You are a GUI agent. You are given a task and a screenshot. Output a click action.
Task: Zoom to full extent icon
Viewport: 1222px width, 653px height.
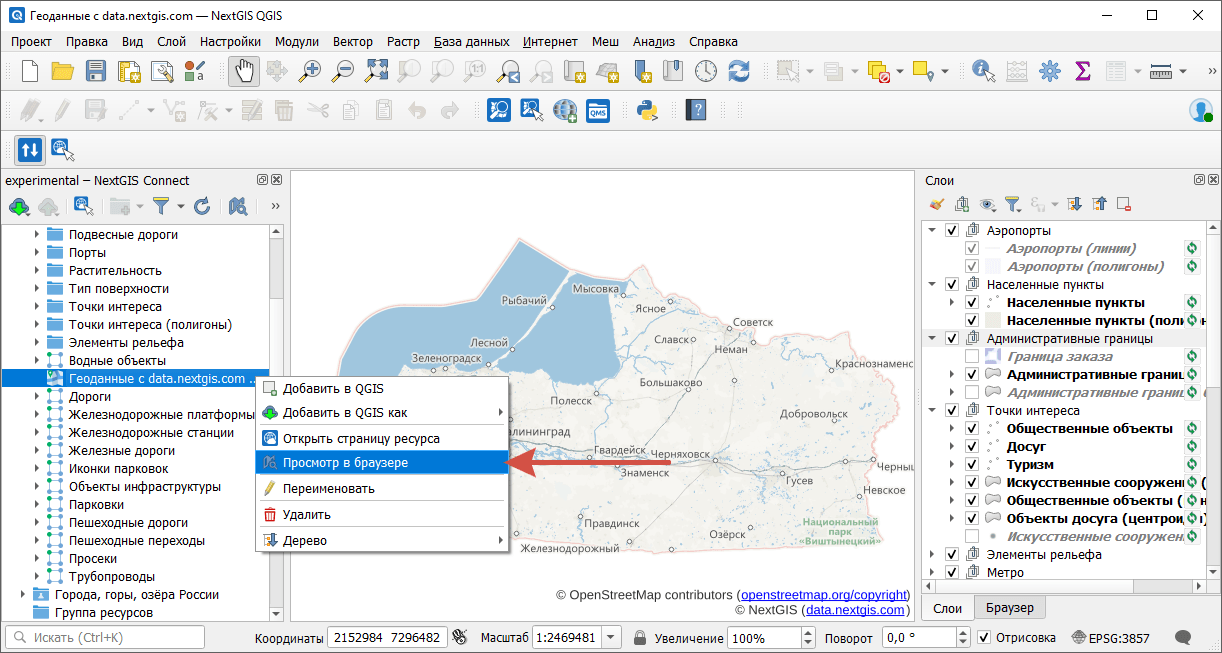click(x=376, y=71)
